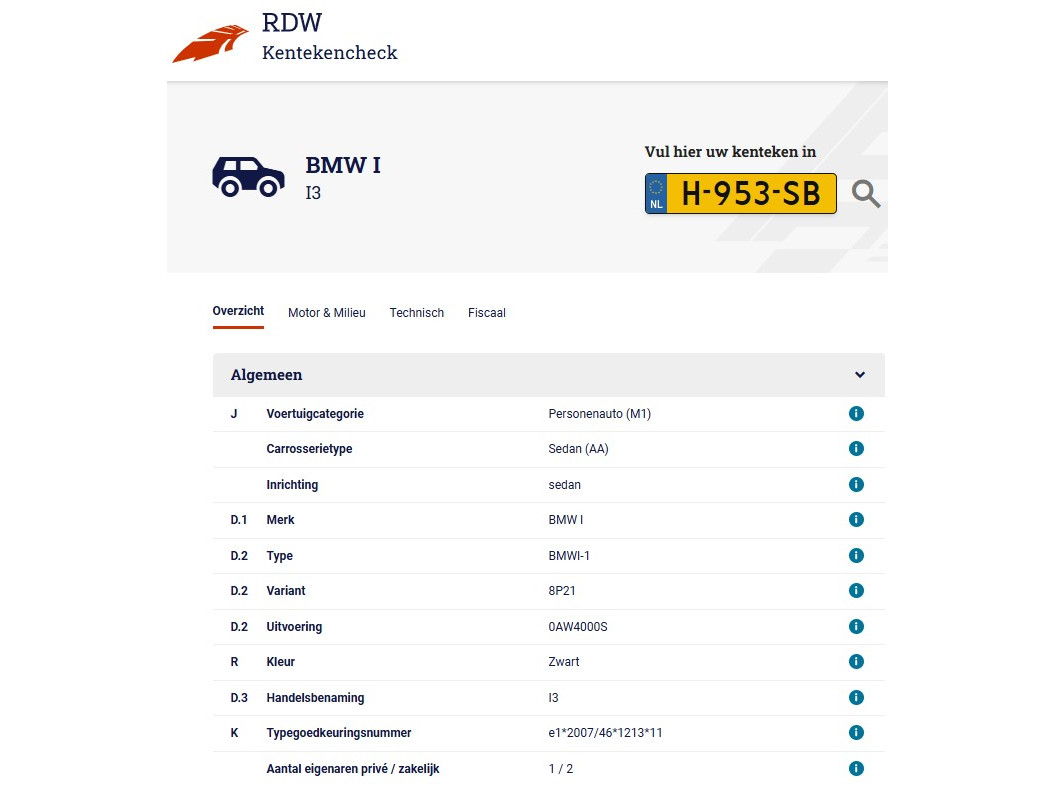Viewport: 1054px width, 791px height.
Task: Click info icon beside Type BMWI-1
Action: point(856,556)
